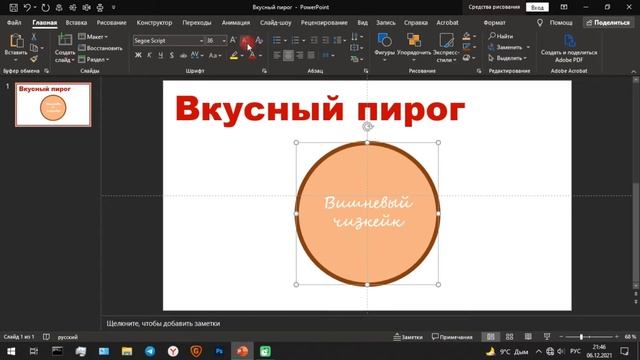Open numbered list dropdown arrow
Screen dimensions: 640x360
tap(303, 40)
